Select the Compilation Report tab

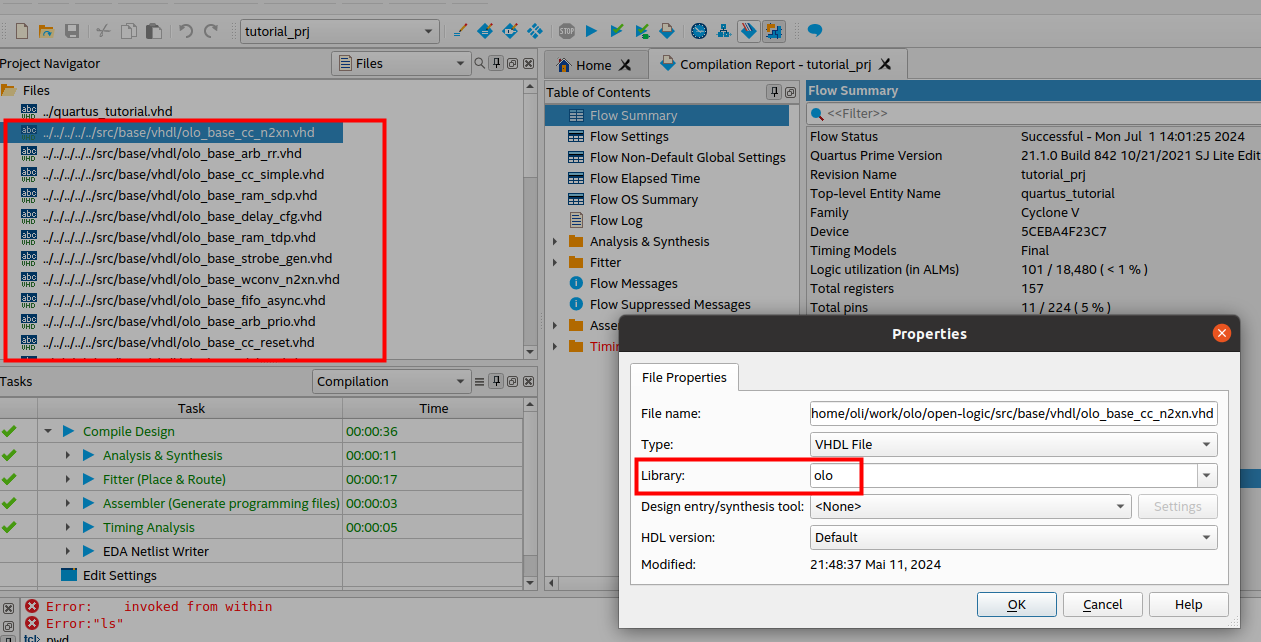[777, 65]
